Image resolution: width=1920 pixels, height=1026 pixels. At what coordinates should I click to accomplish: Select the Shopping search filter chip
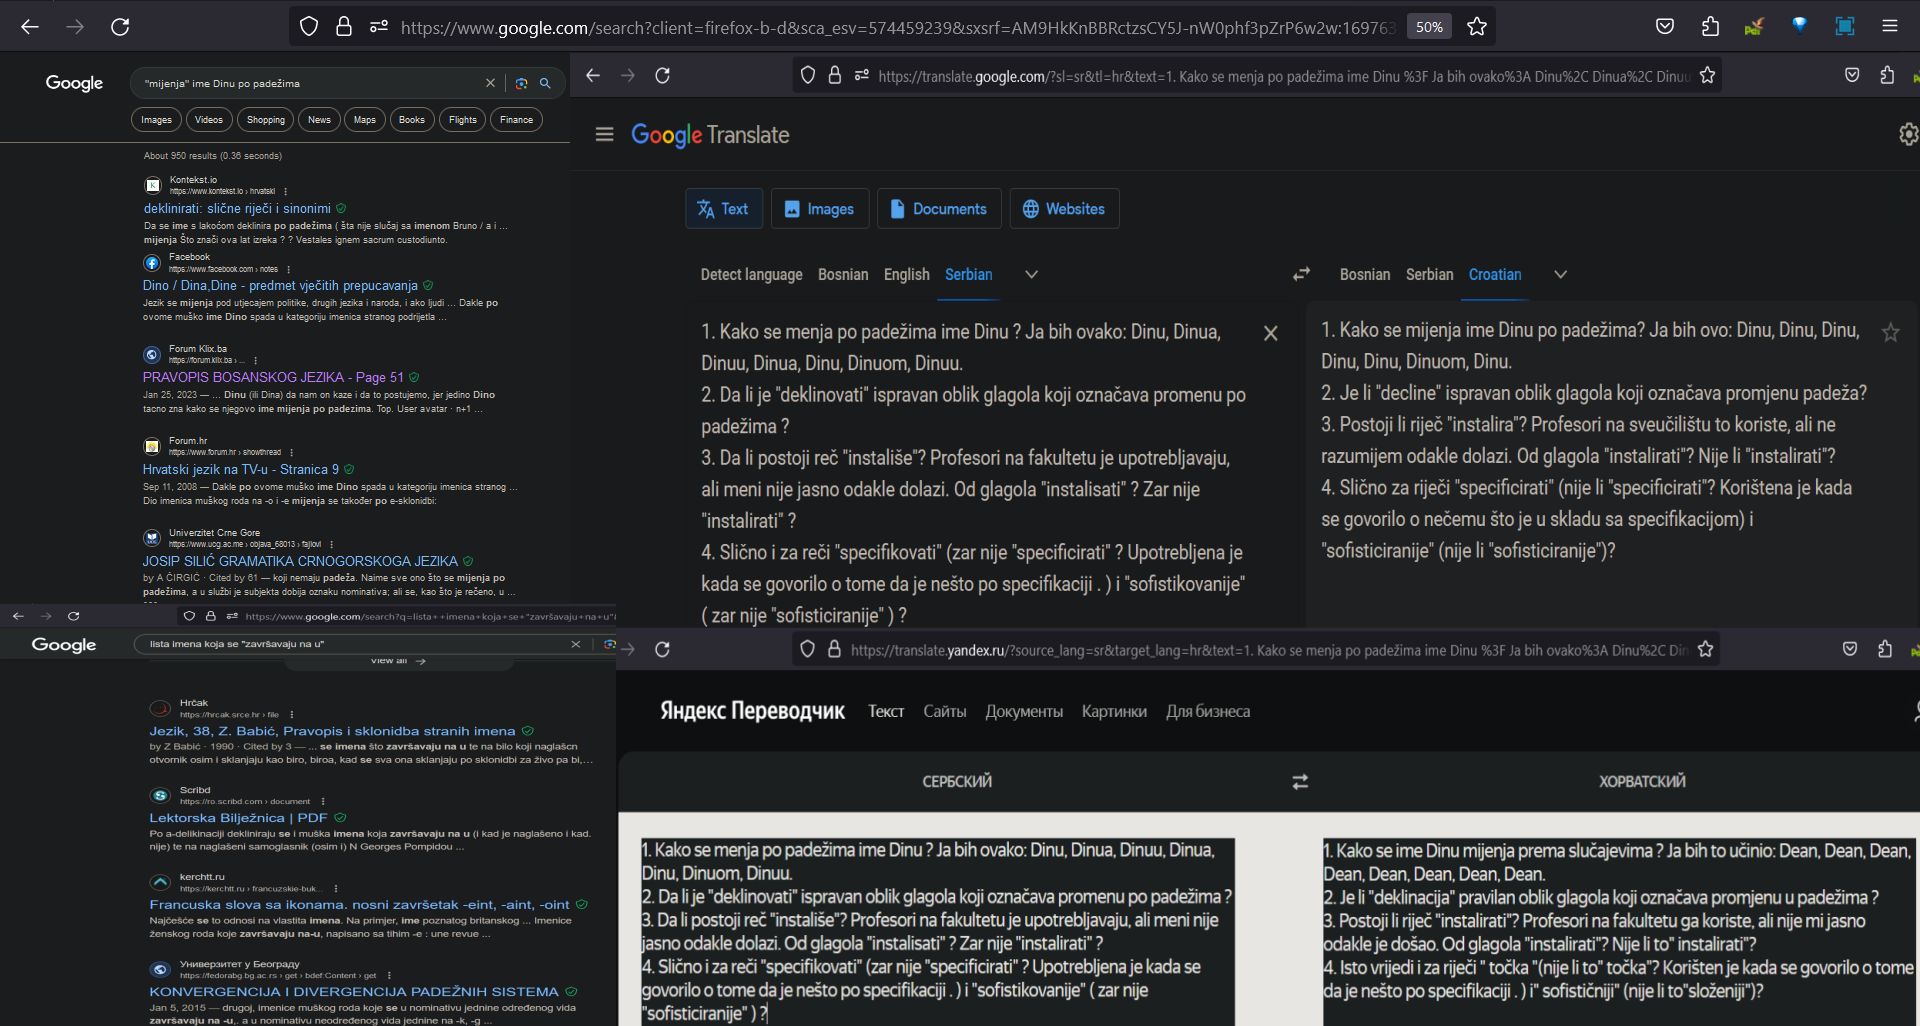pos(266,120)
